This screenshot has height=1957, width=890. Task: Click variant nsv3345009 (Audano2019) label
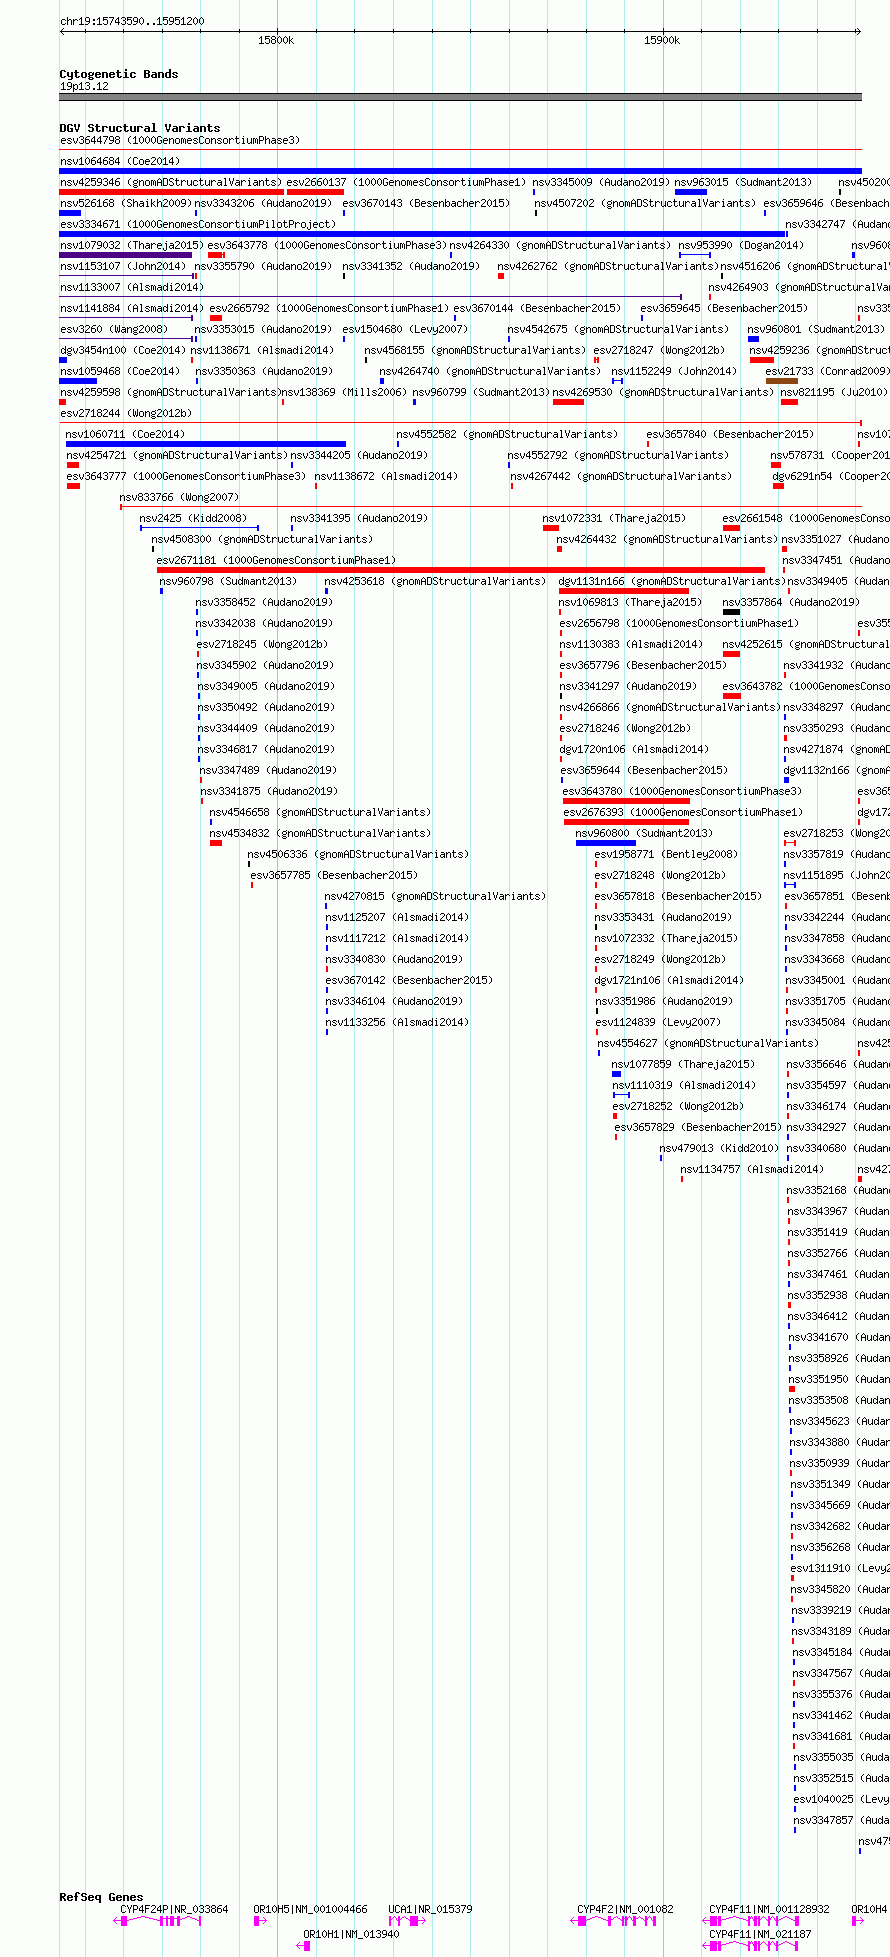[x=600, y=182]
